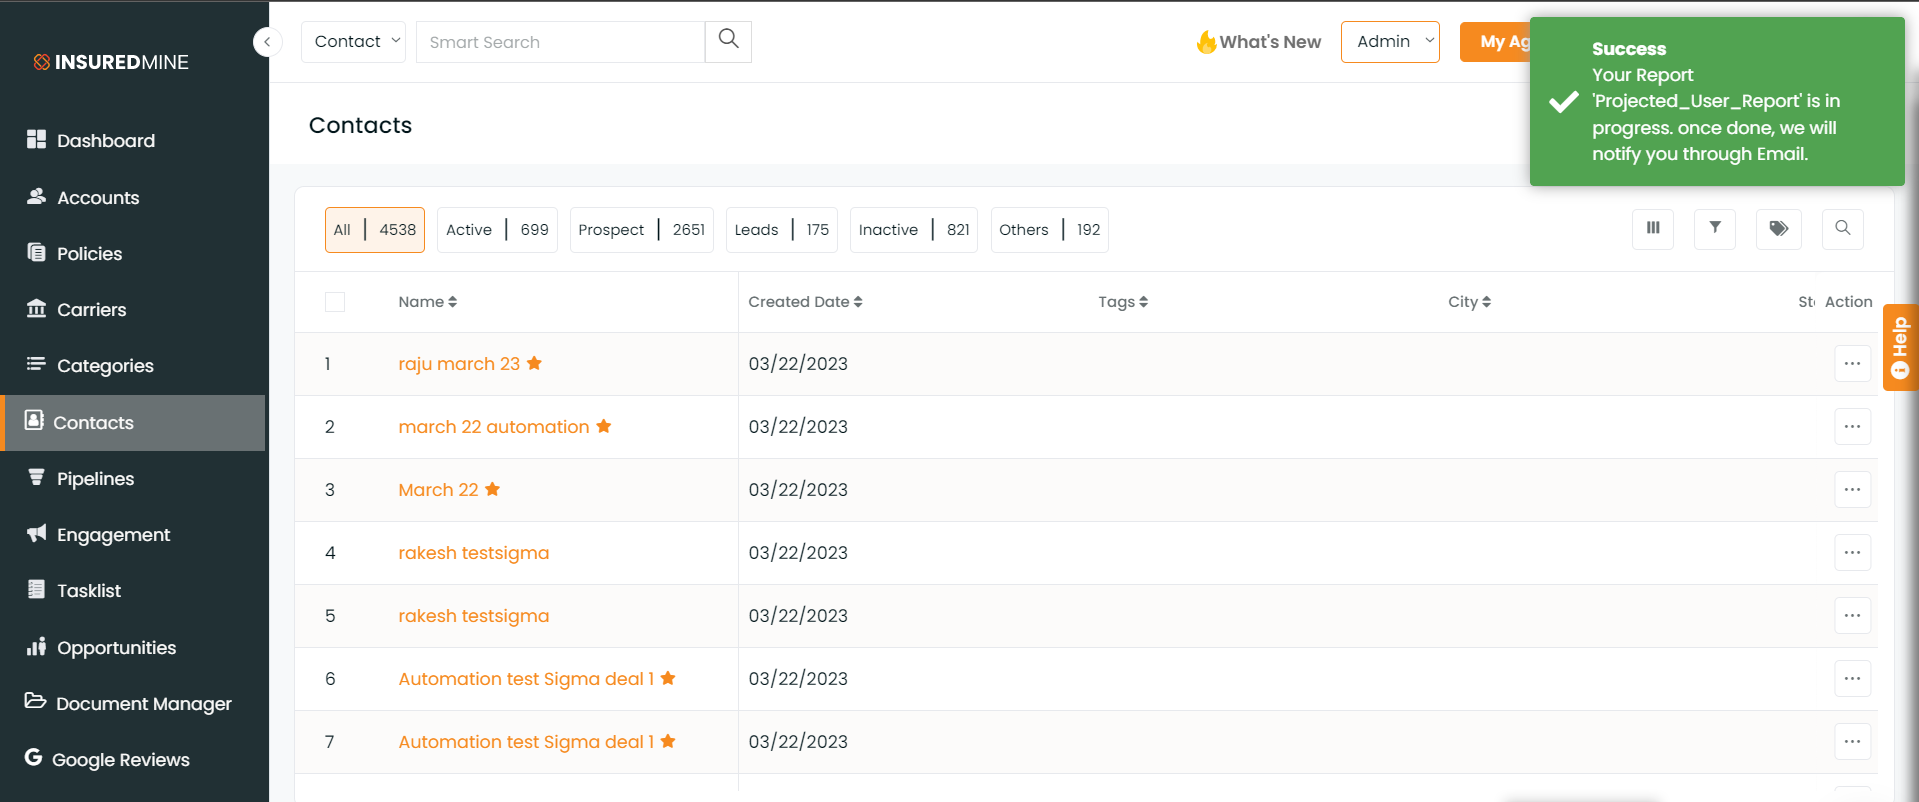The width and height of the screenshot is (1919, 802).
Task: Click the Smart Search magnifier button
Action: pos(728,41)
